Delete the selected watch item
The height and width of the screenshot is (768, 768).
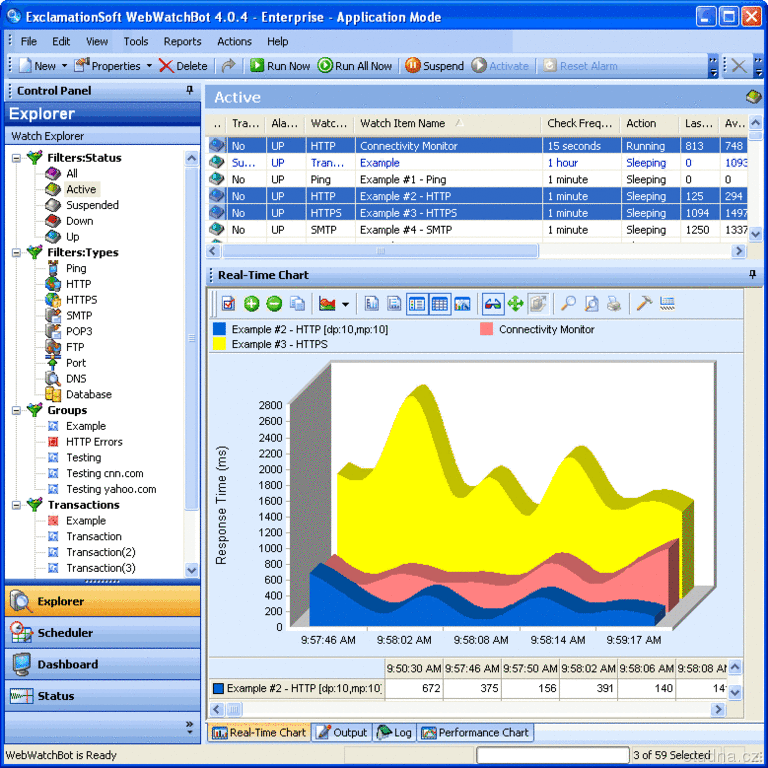click(x=183, y=66)
